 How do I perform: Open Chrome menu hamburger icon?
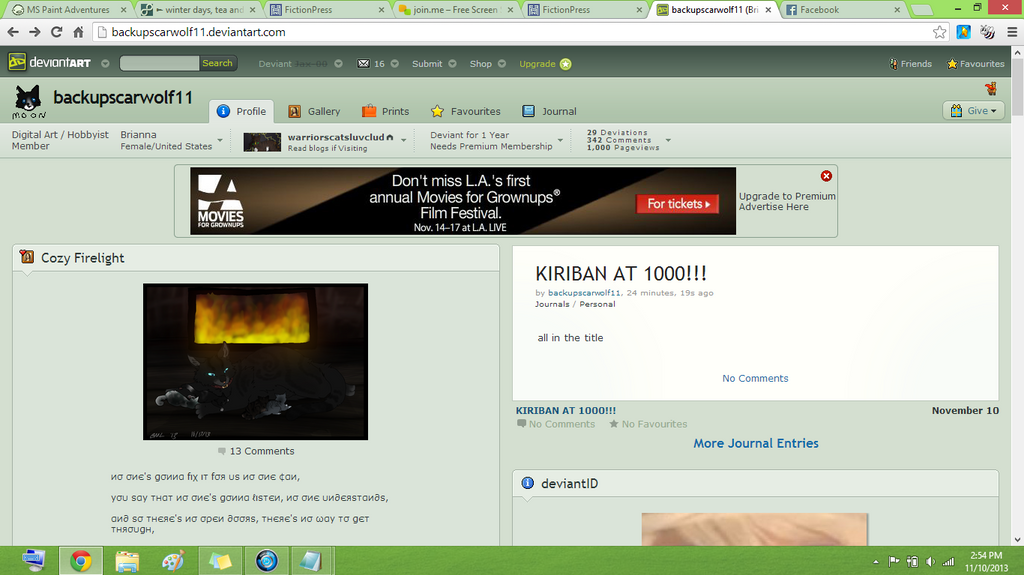click(x=1012, y=32)
